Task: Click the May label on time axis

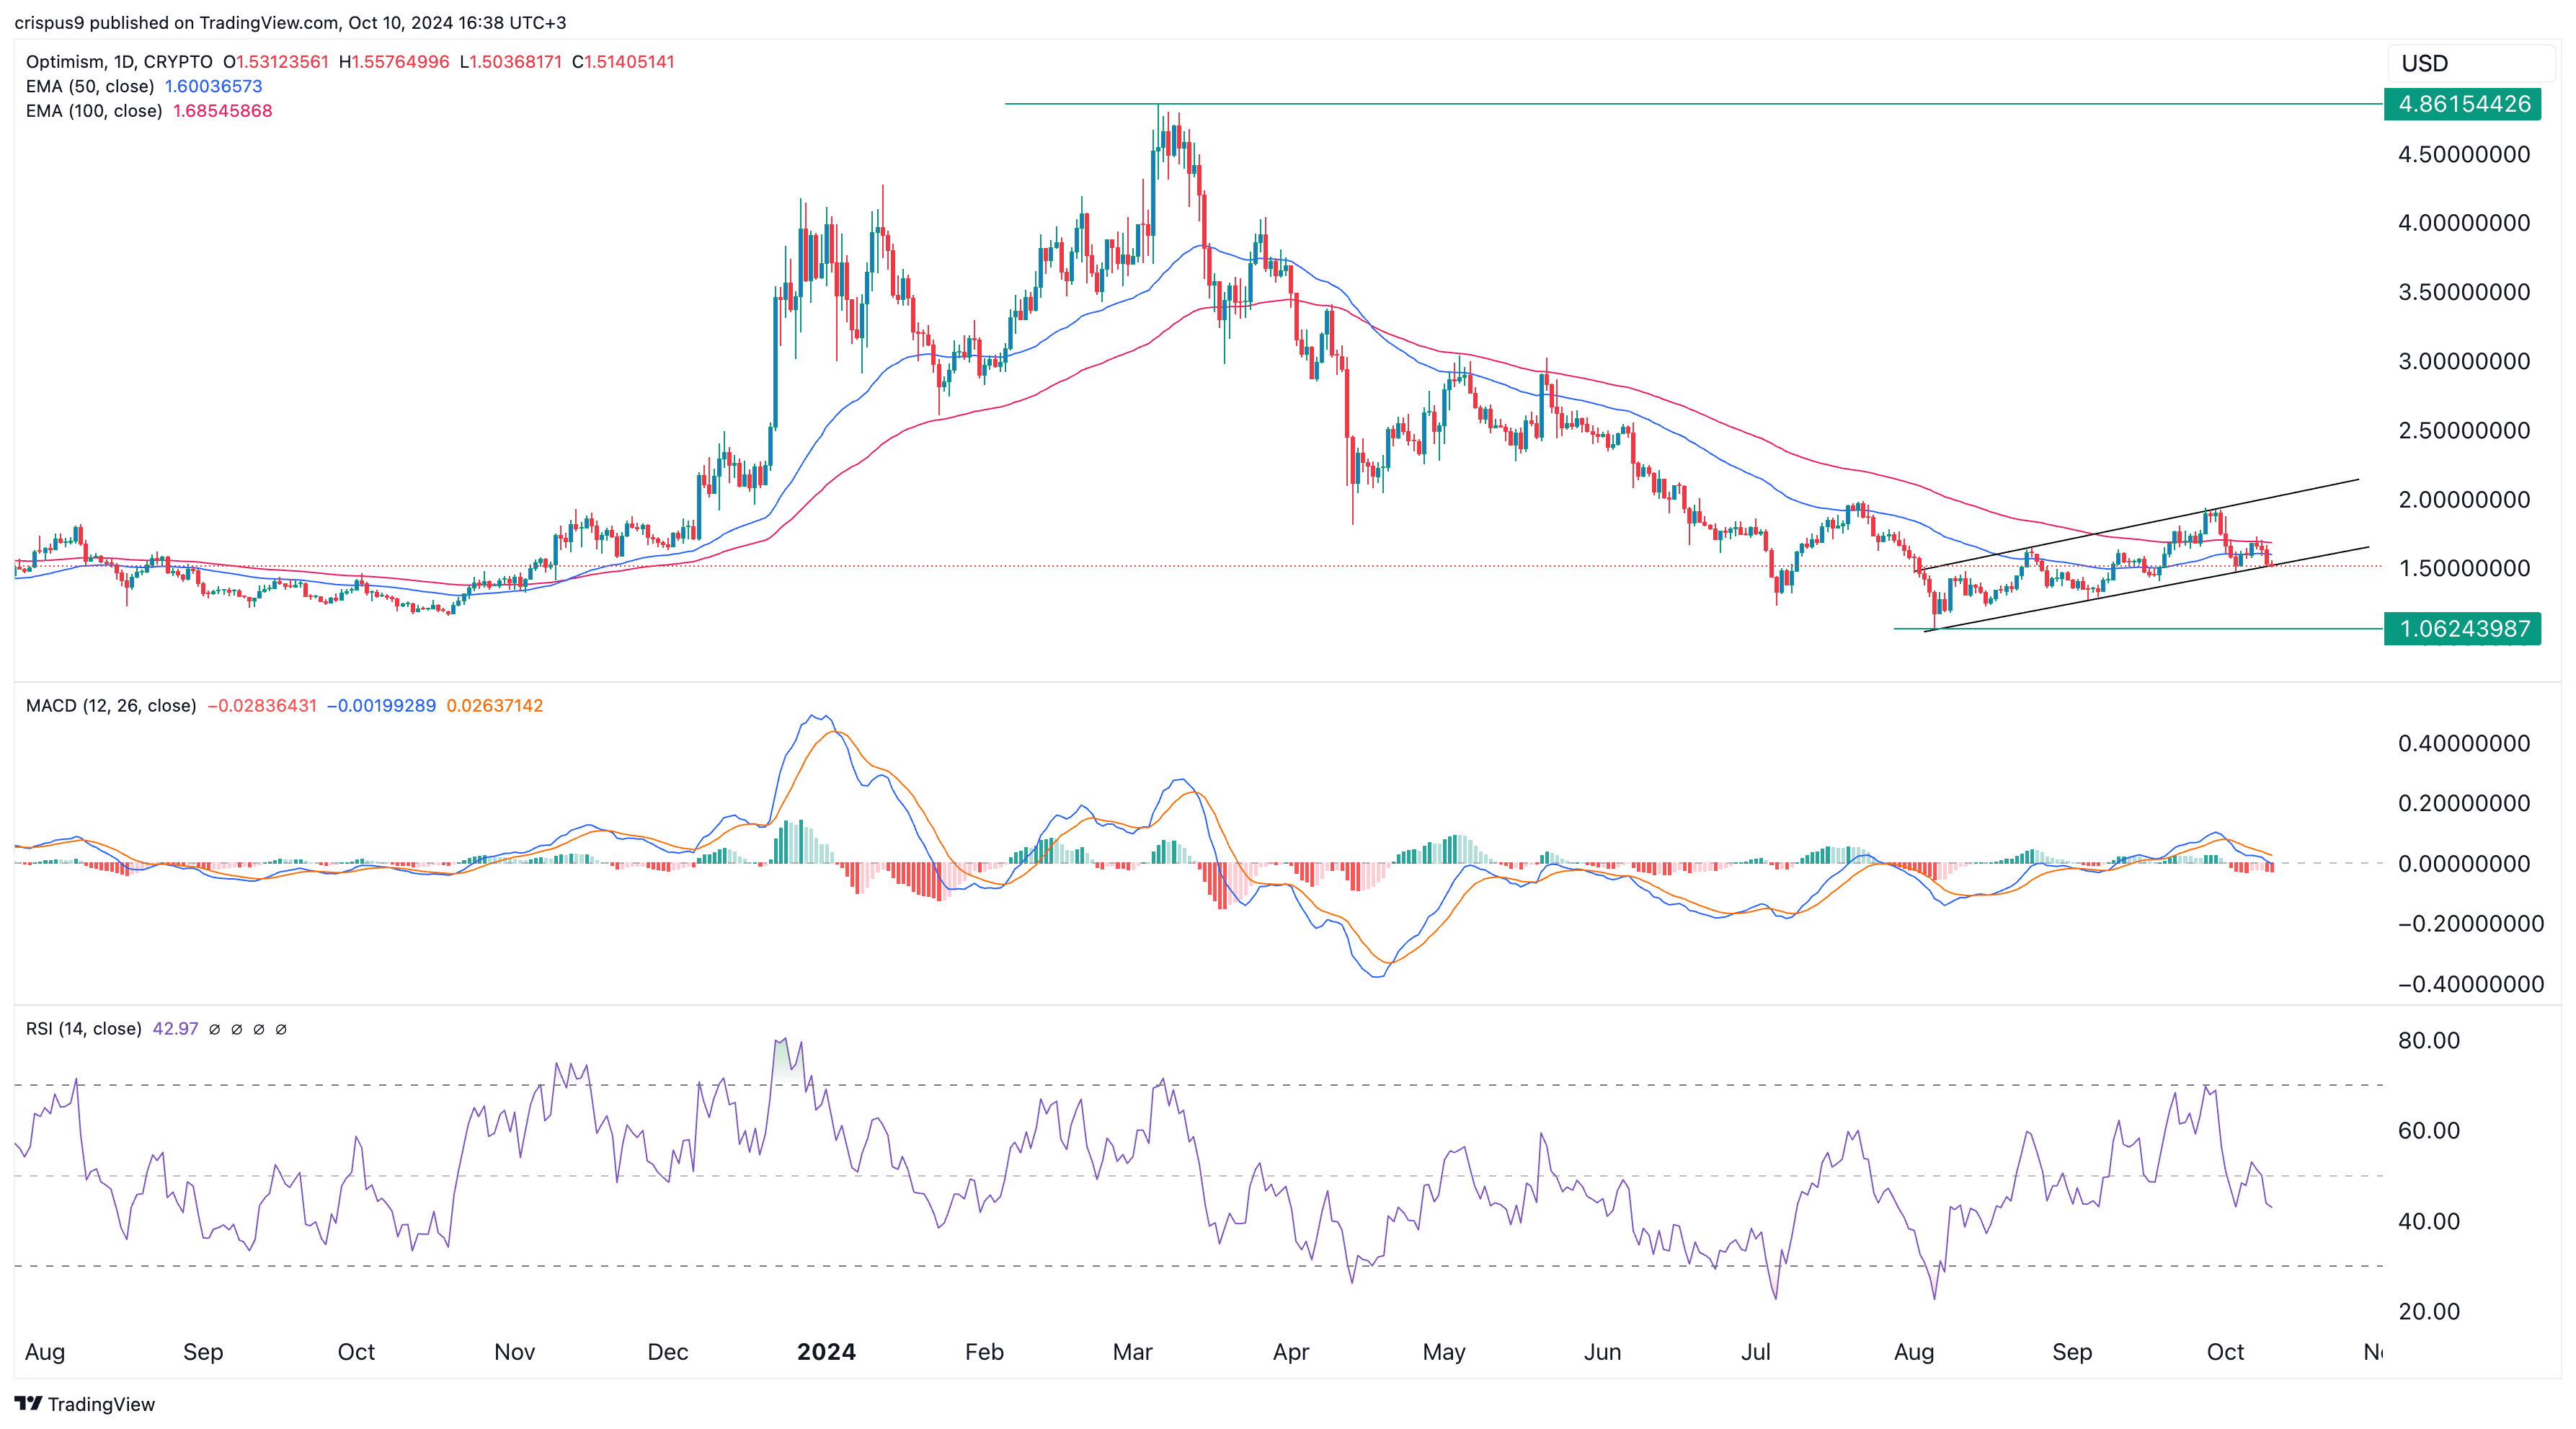Action: [x=1444, y=1352]
